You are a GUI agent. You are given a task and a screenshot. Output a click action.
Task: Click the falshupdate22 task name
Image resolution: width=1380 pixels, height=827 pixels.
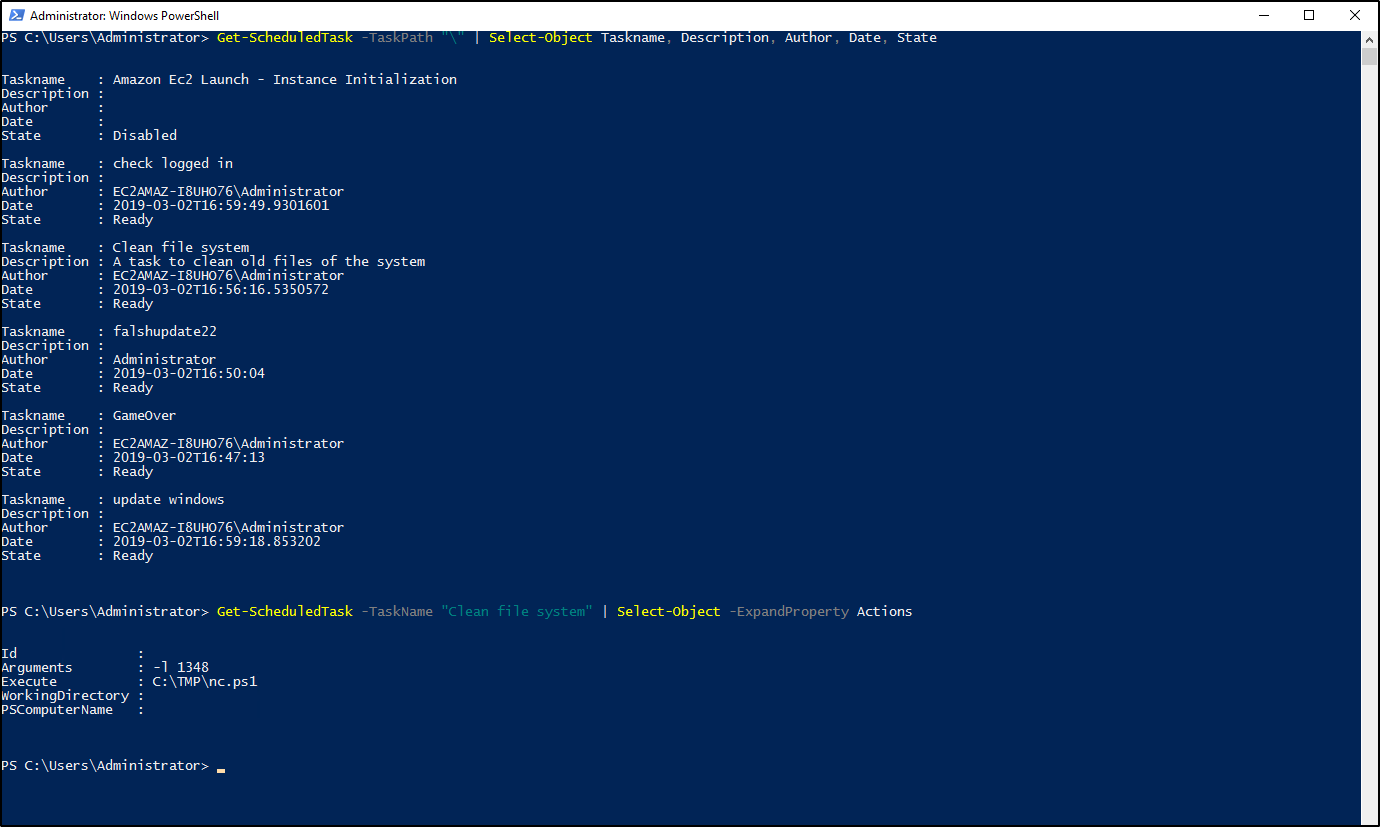pyautogui.click(x=164, y=332)
